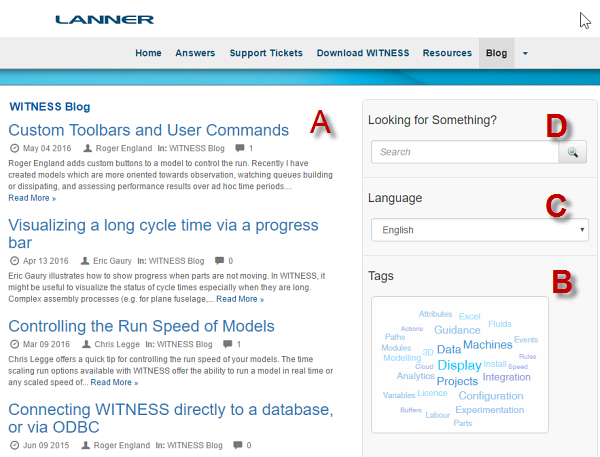The image size is (600, 457).
Task: Select the Events tag
Action: [526, 339]
